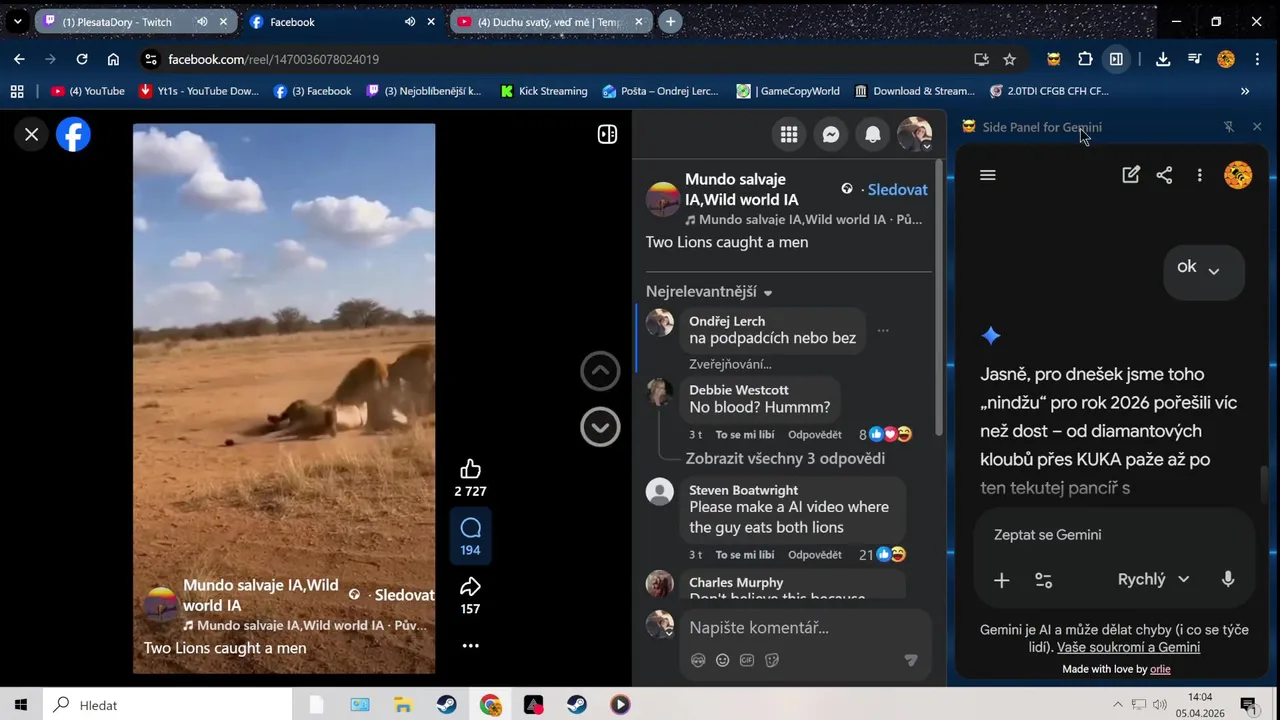The height and width of the screenshot is (720, 1280).
Task: Click Sledovat on the video overlay
Action: click(x=404, y=595)
